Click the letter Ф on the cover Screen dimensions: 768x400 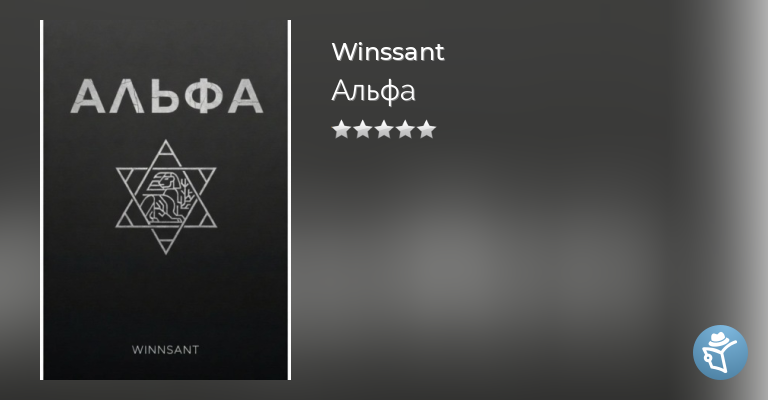202,96
